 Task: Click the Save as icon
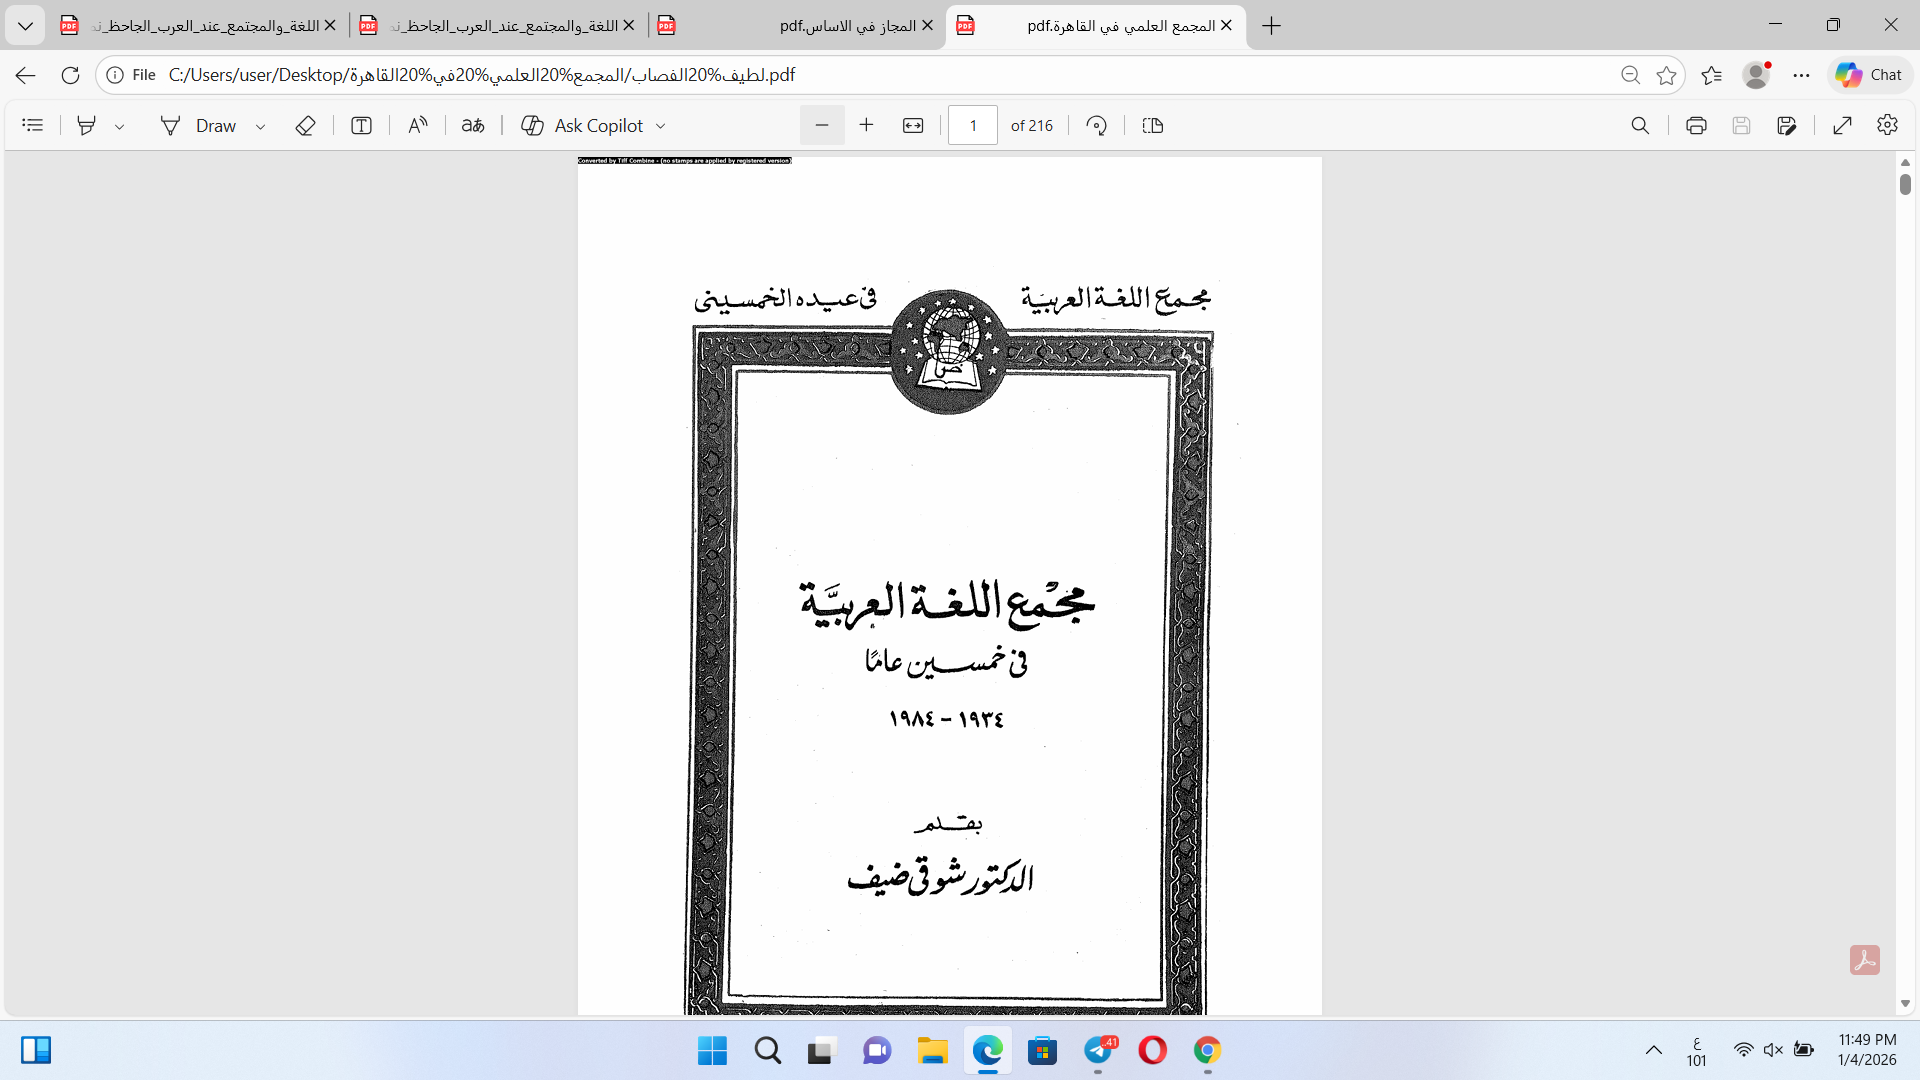click(x=1787, y=125)
